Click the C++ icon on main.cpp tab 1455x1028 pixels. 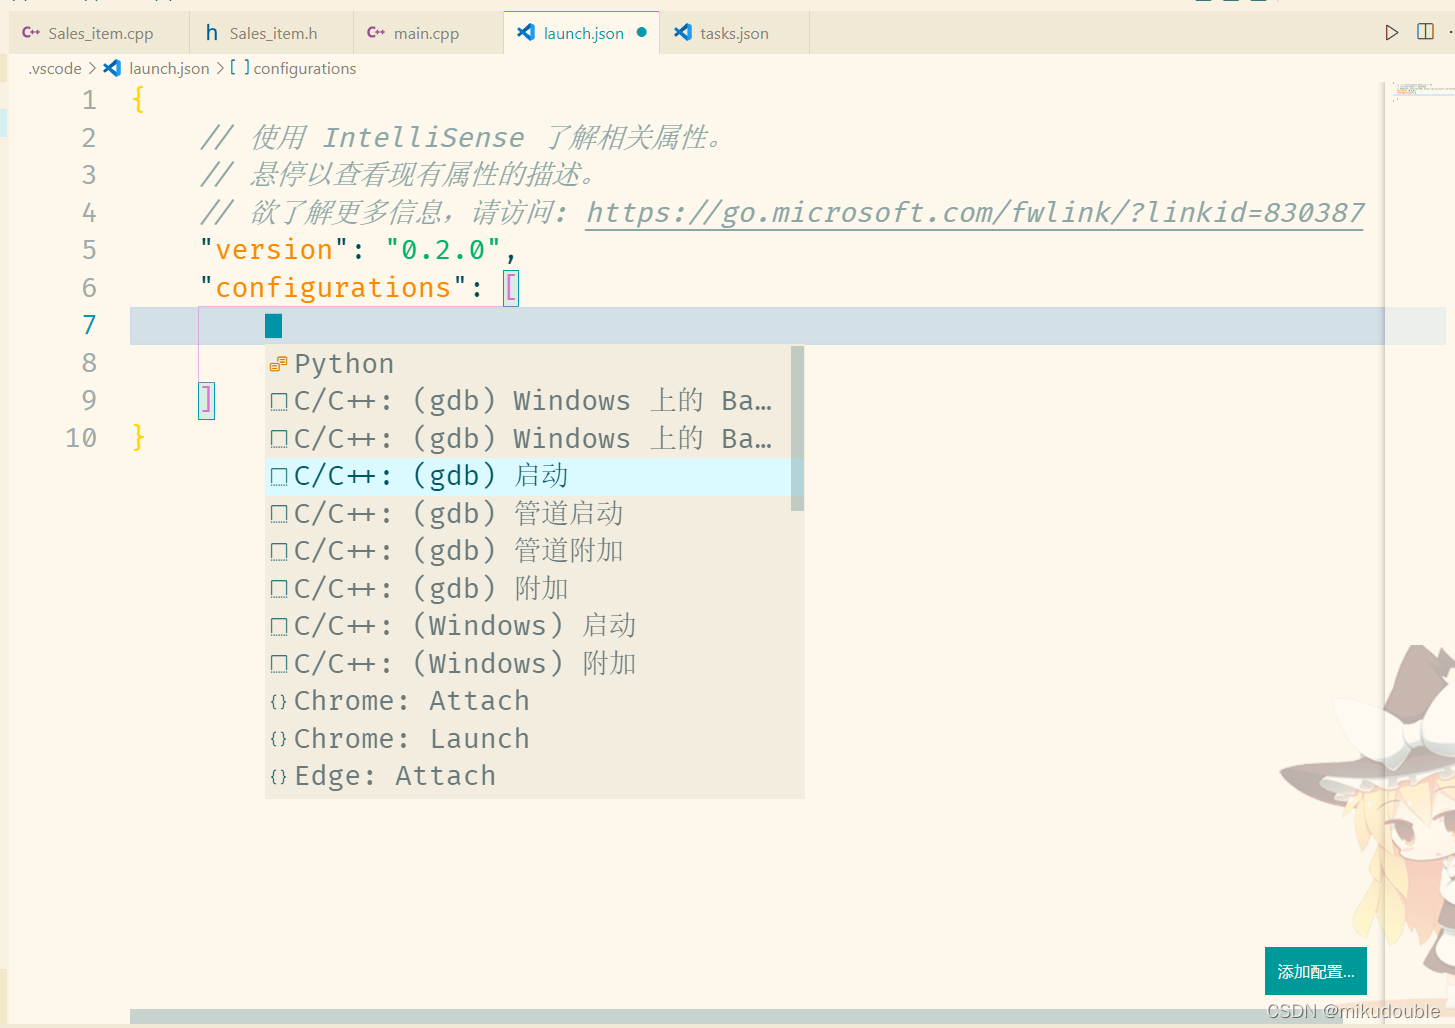pos(376,33)
